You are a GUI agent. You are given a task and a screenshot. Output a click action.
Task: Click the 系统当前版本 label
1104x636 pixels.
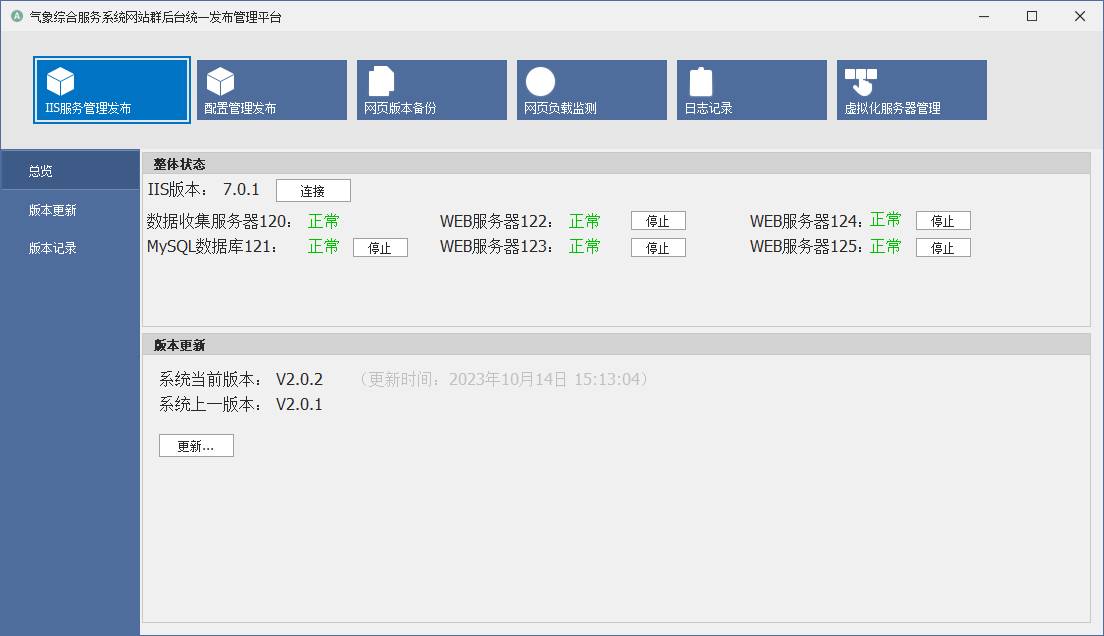tap(210, 380)
